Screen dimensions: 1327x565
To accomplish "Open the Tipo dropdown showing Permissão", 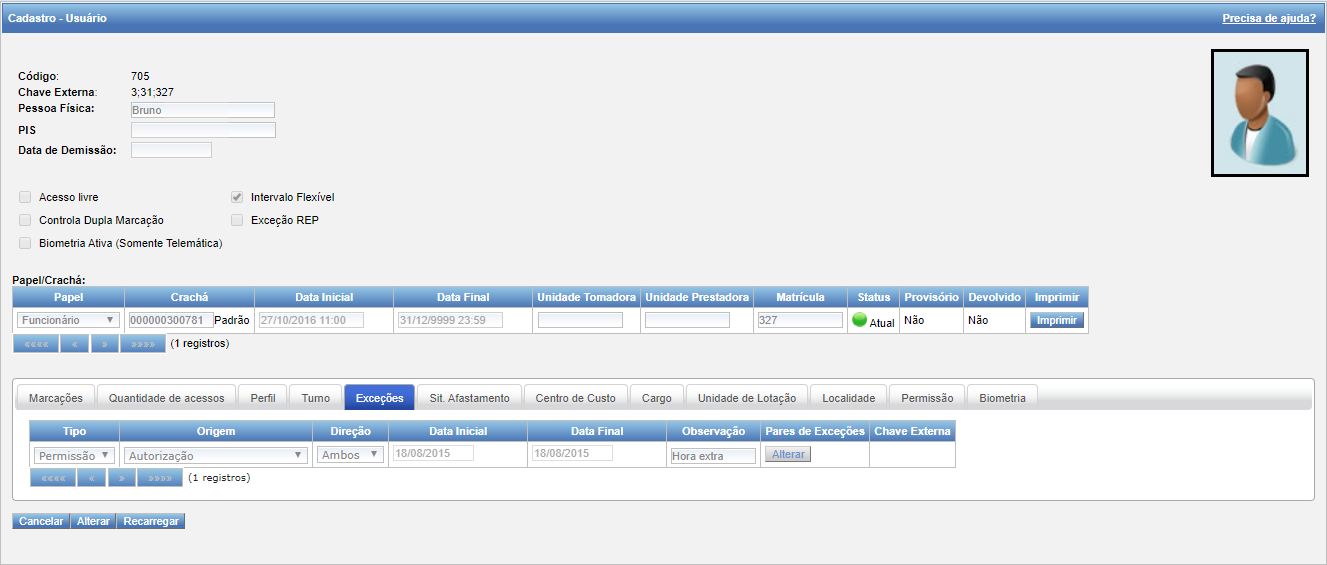I will click(x=74, y=455).
